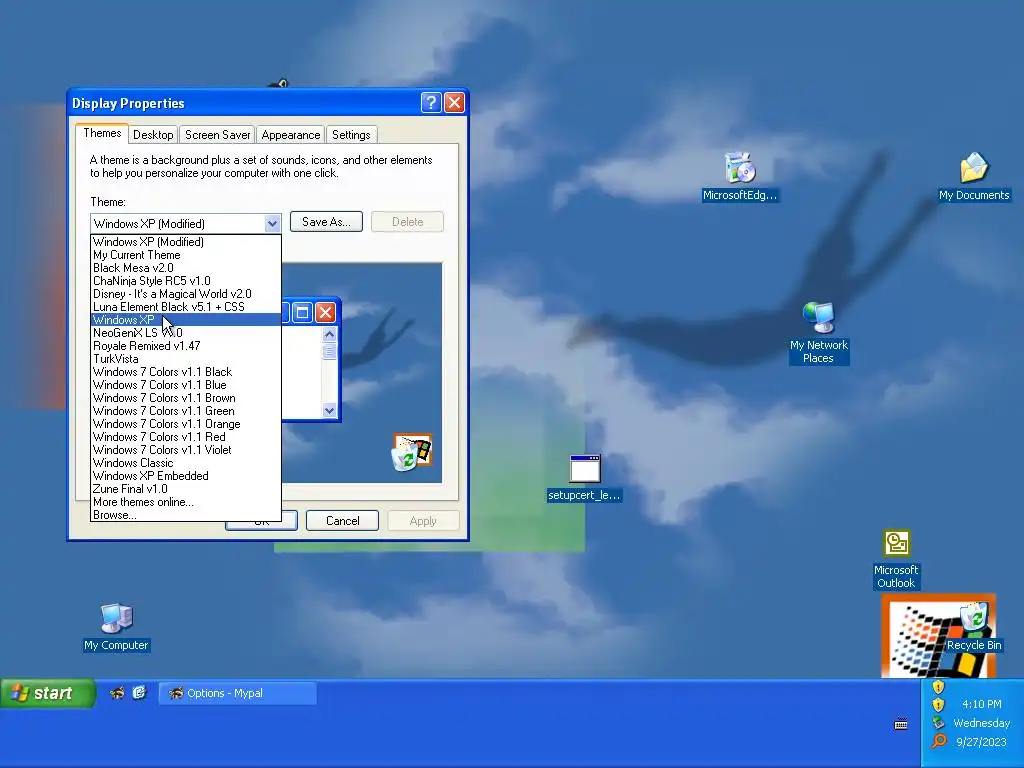Select Windows 7 Colors v1.1 Orange
Screen dimensions: 1024x768
pos(185,424)
